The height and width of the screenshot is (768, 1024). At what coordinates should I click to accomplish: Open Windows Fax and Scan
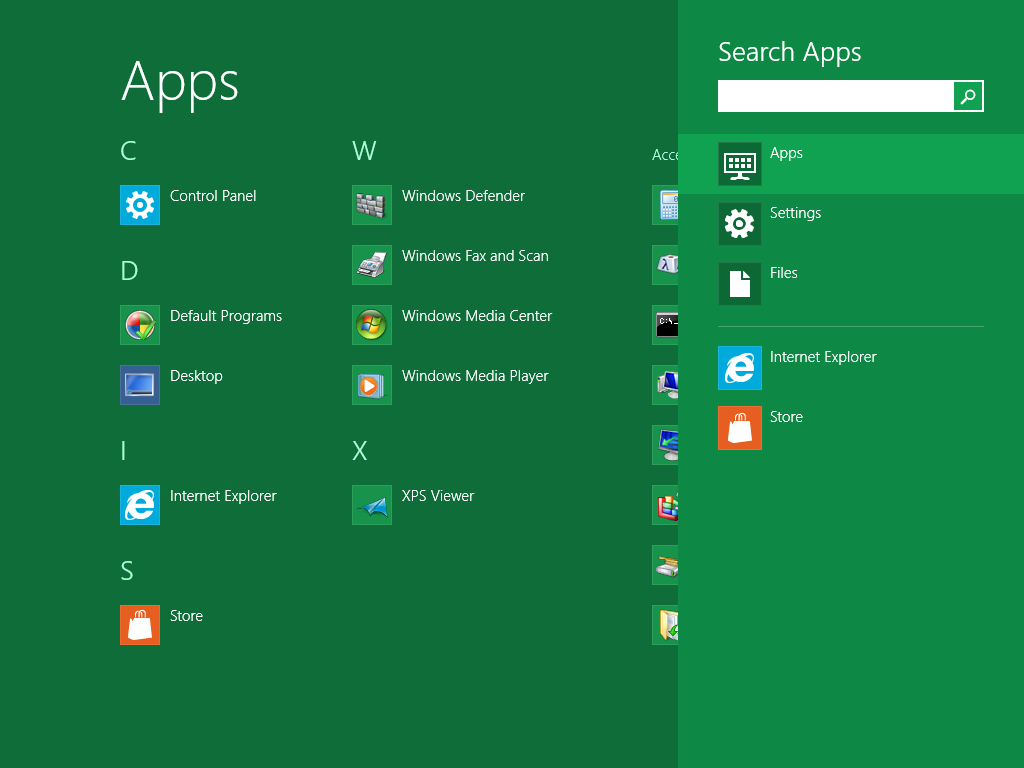[372, 265]
